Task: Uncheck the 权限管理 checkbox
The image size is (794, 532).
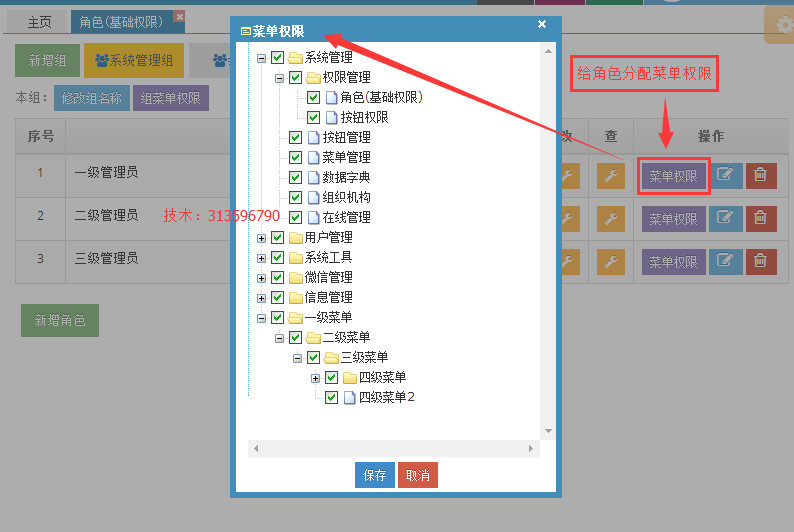Action: [x=296, y=77]
